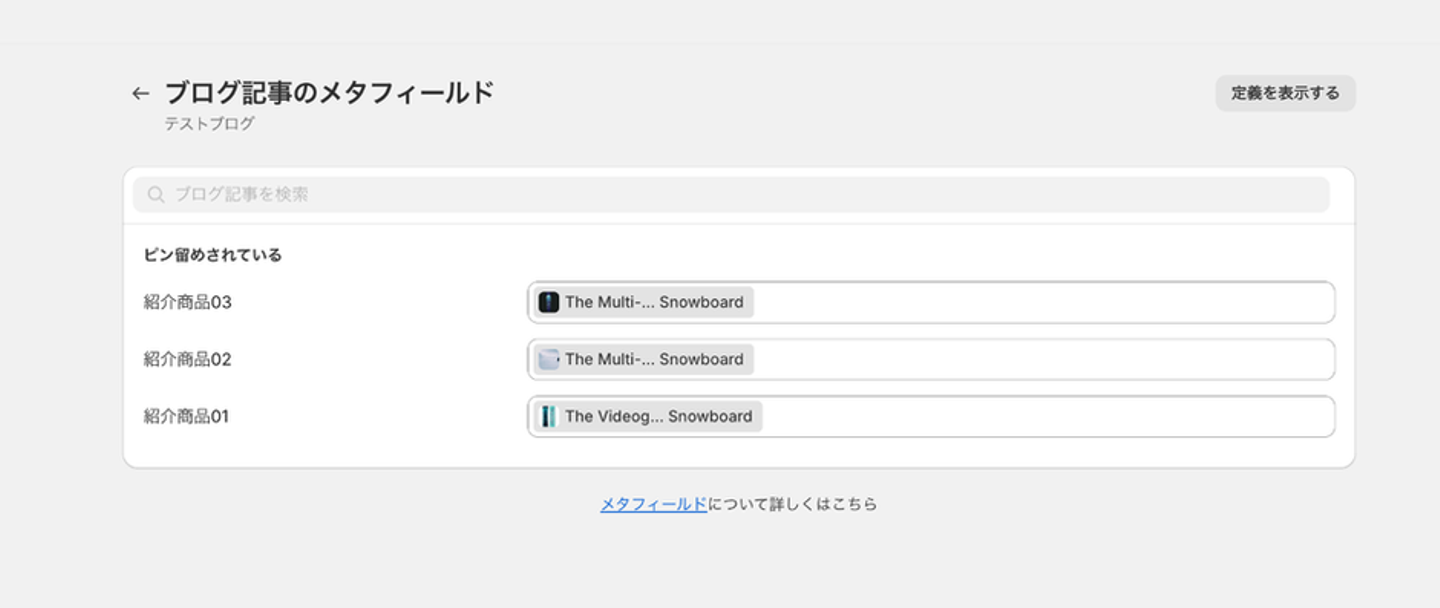Select the Videog... Snowboard chip text in 紹介商品01
This screenshot has height=608, width=1440.
[x=658, y=416]
